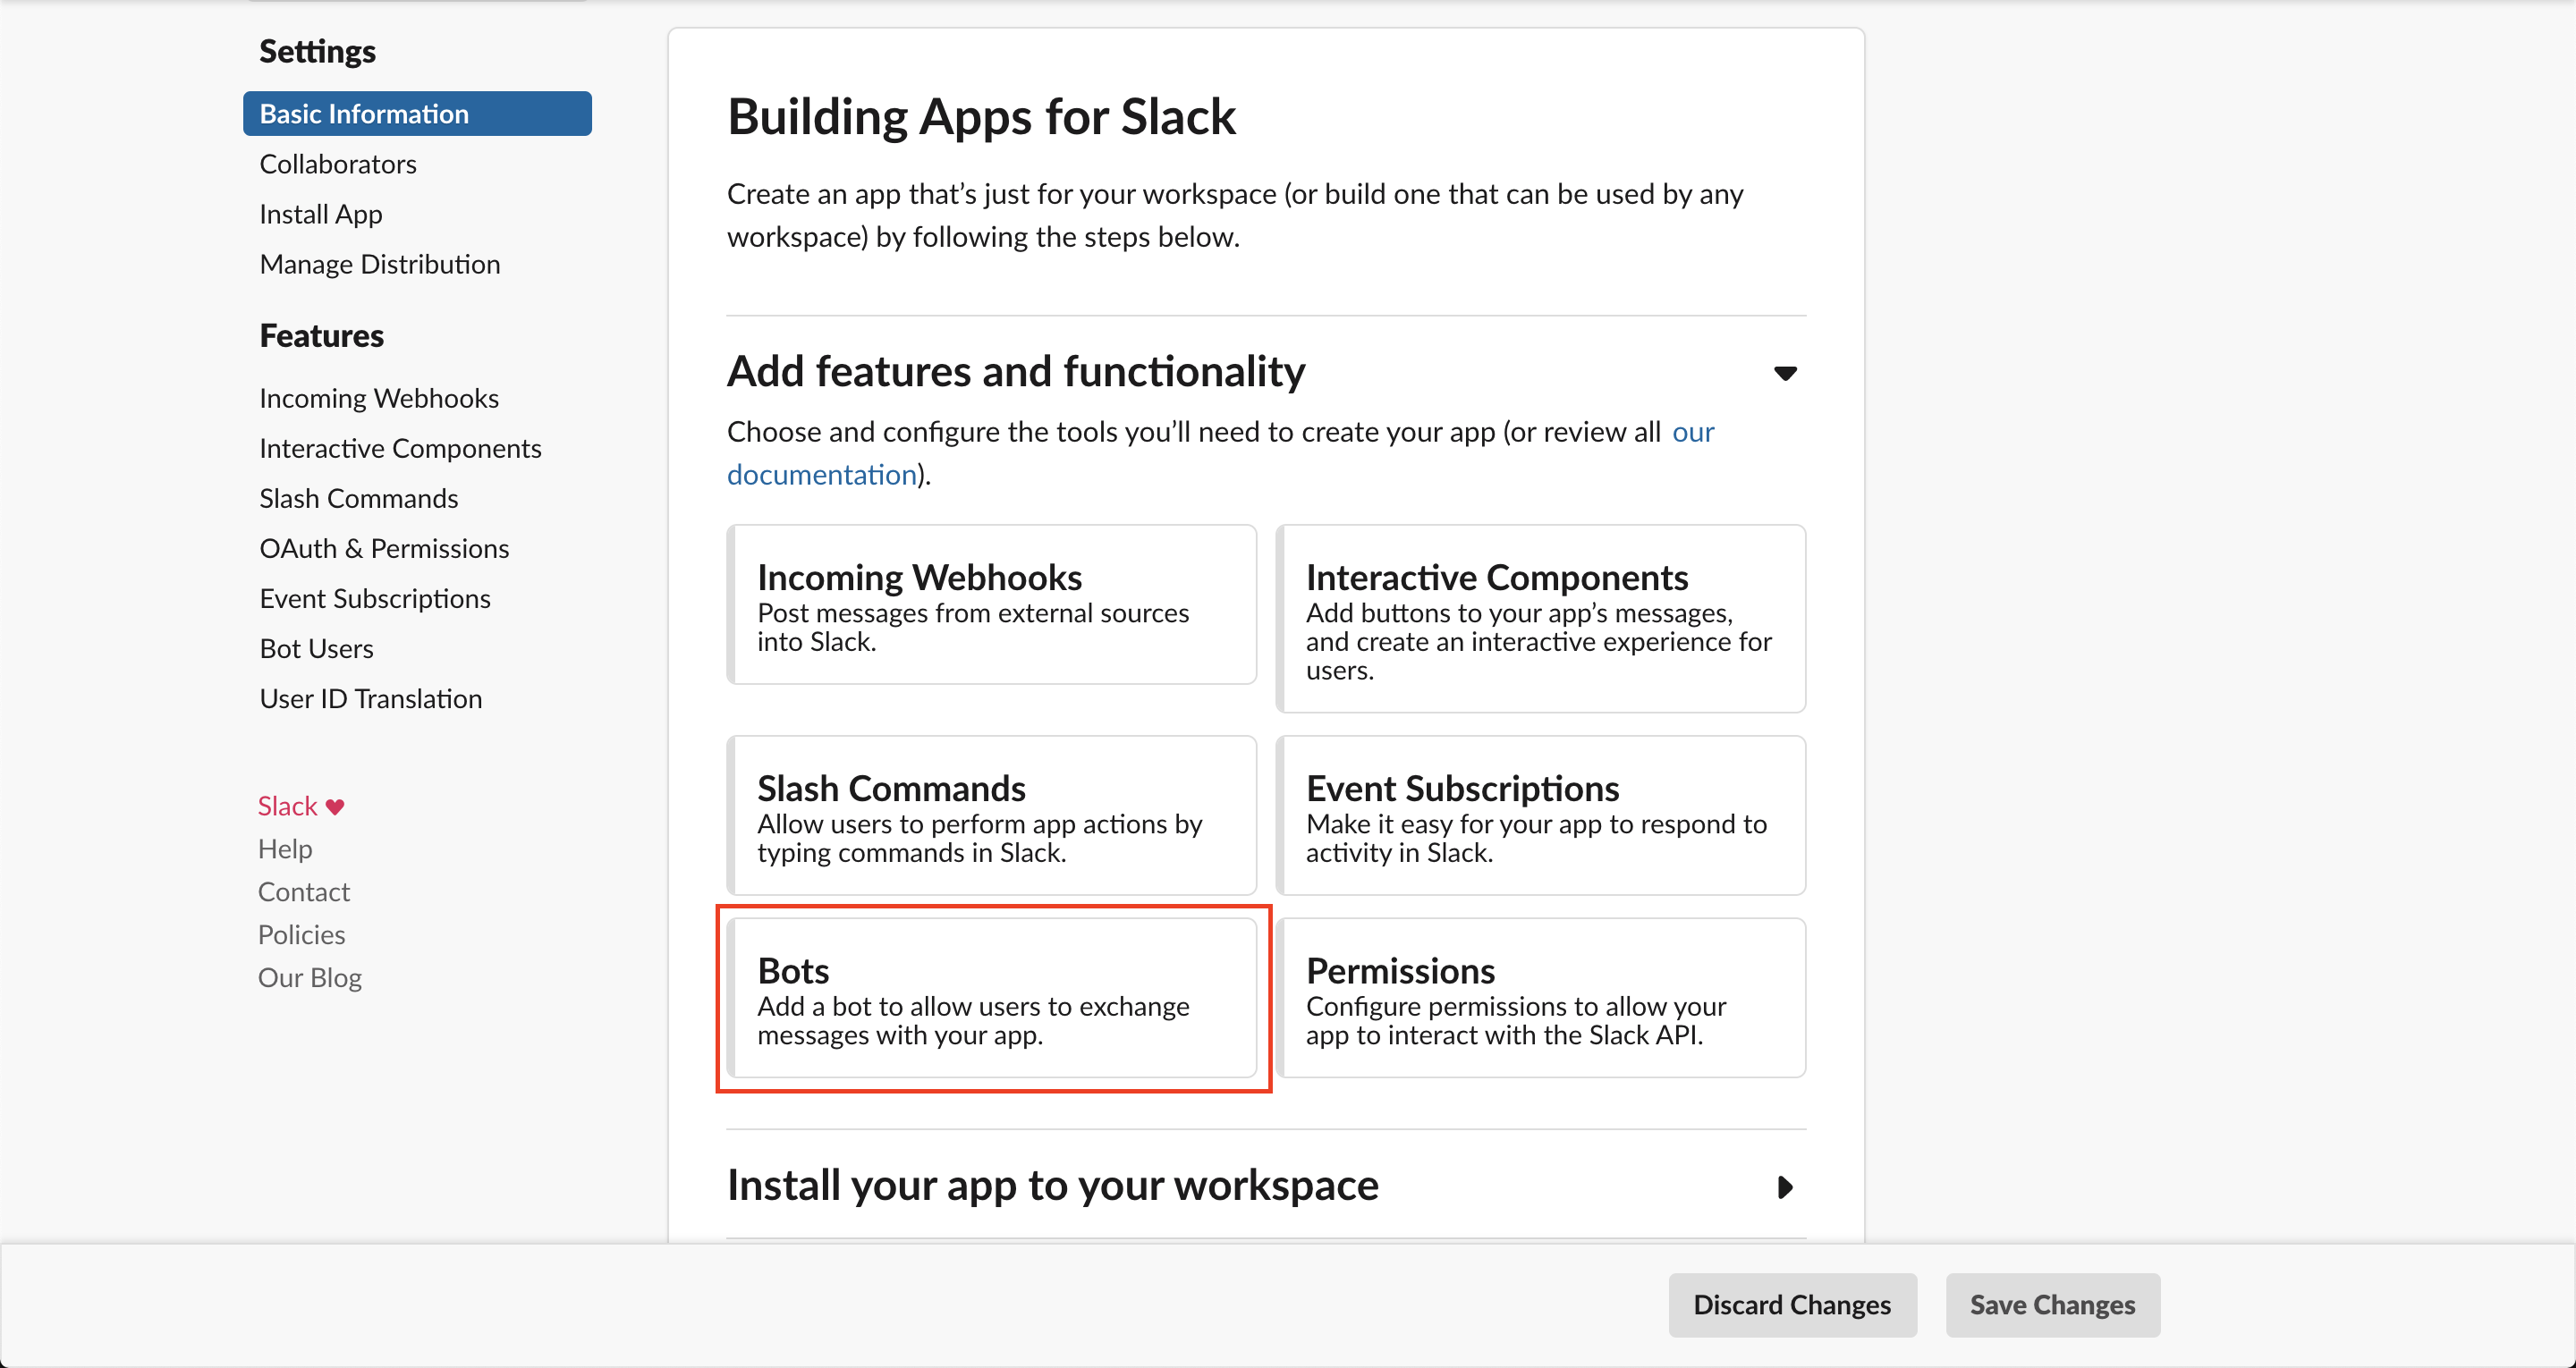This screenshot has height=1368, width=2576.
Task: Collapse the Add features and functionality section
Action: (1784, 373)
